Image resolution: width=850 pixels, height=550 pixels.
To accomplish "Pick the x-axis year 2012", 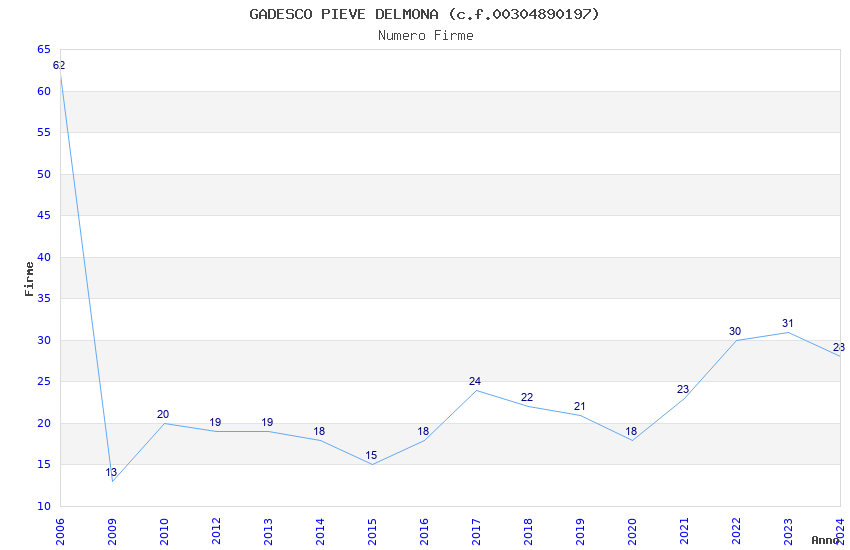I will pos(216,531).
